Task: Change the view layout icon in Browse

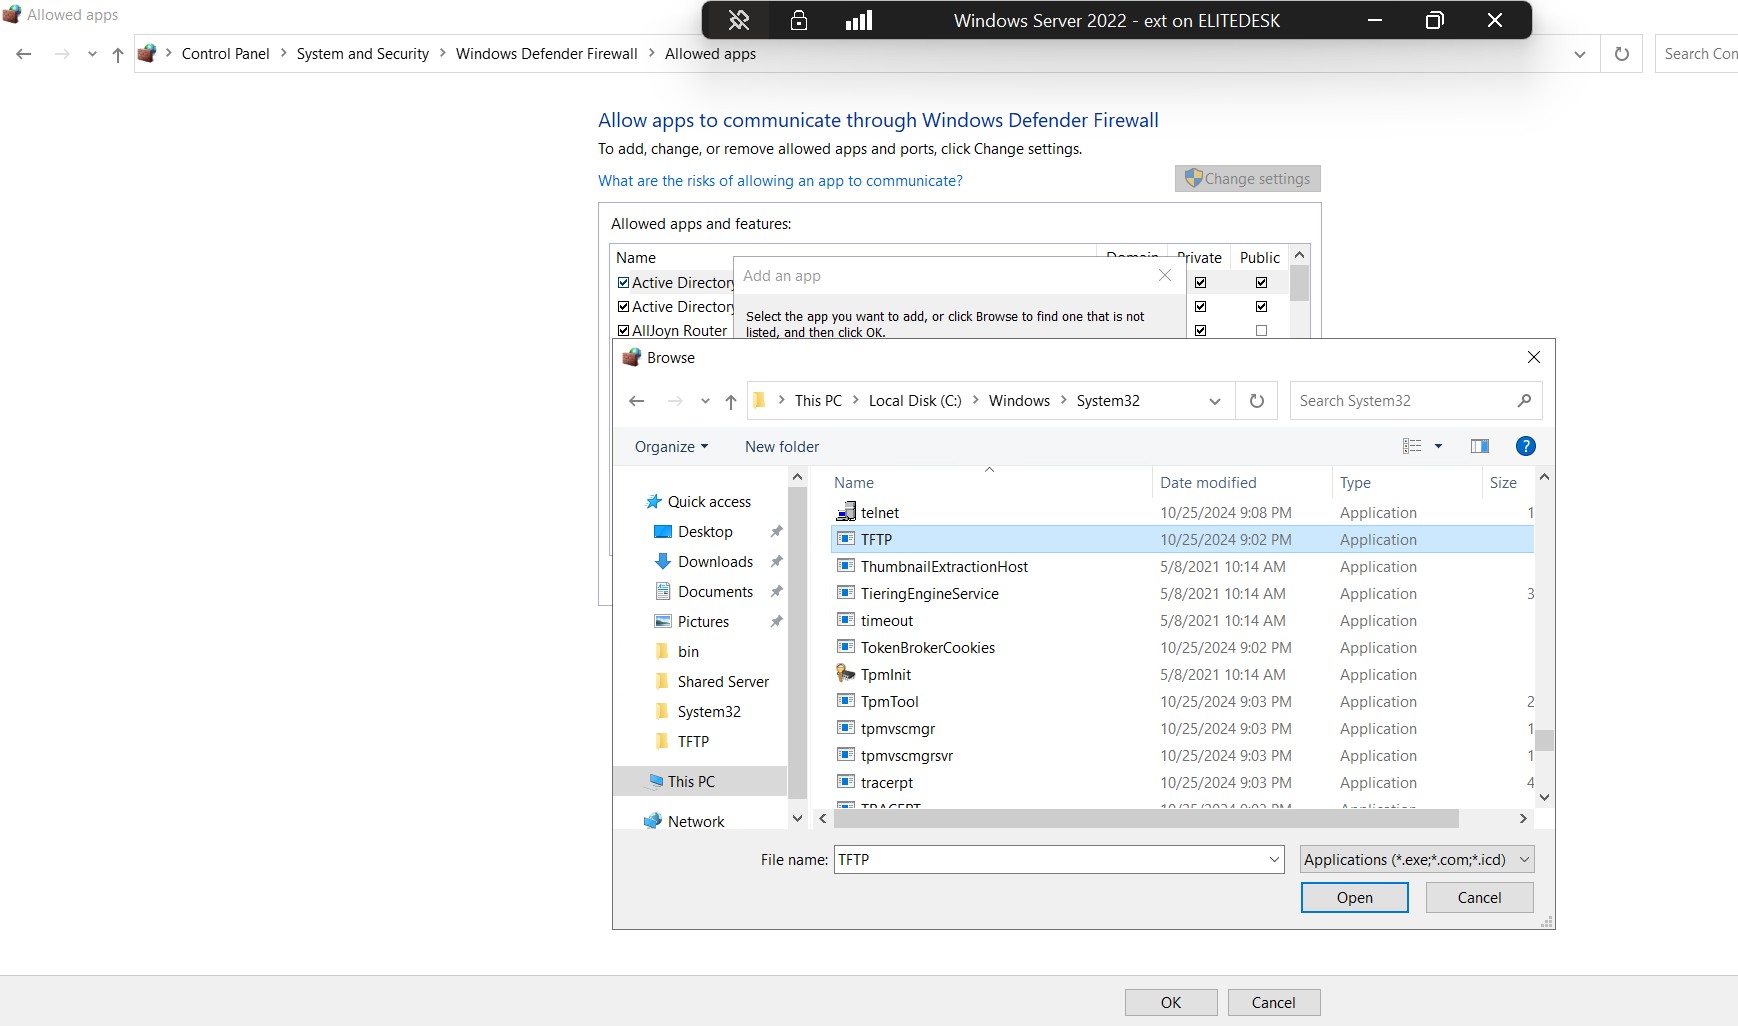Action: (1412, 446)
